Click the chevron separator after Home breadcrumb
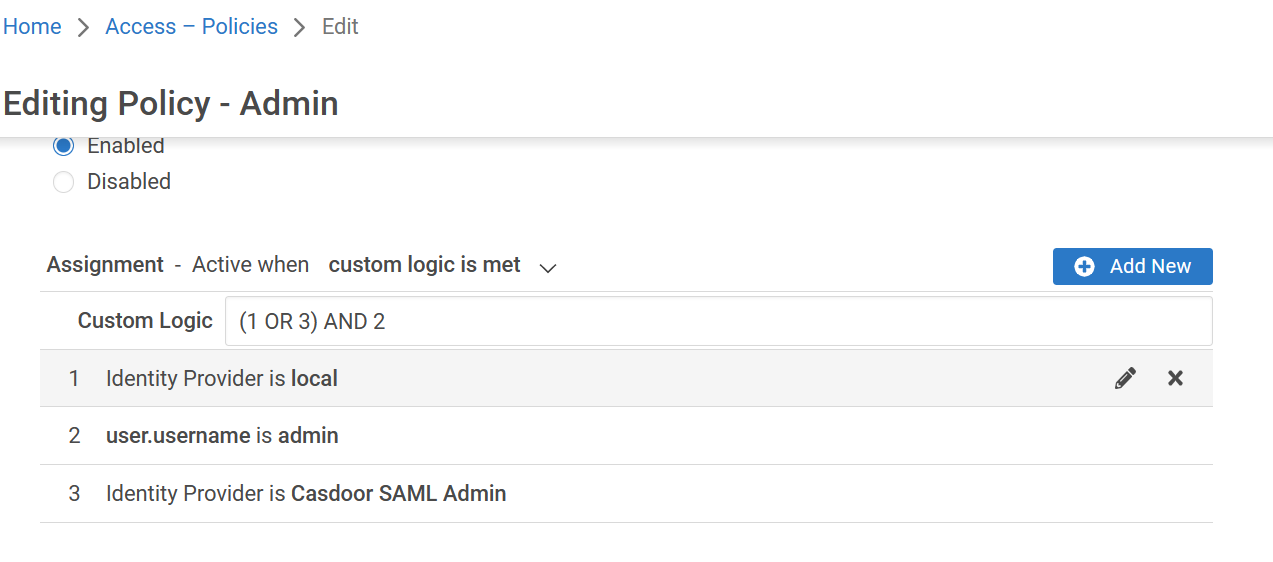The height and width of the screenshot is (562, 1273). click(83, 27)
